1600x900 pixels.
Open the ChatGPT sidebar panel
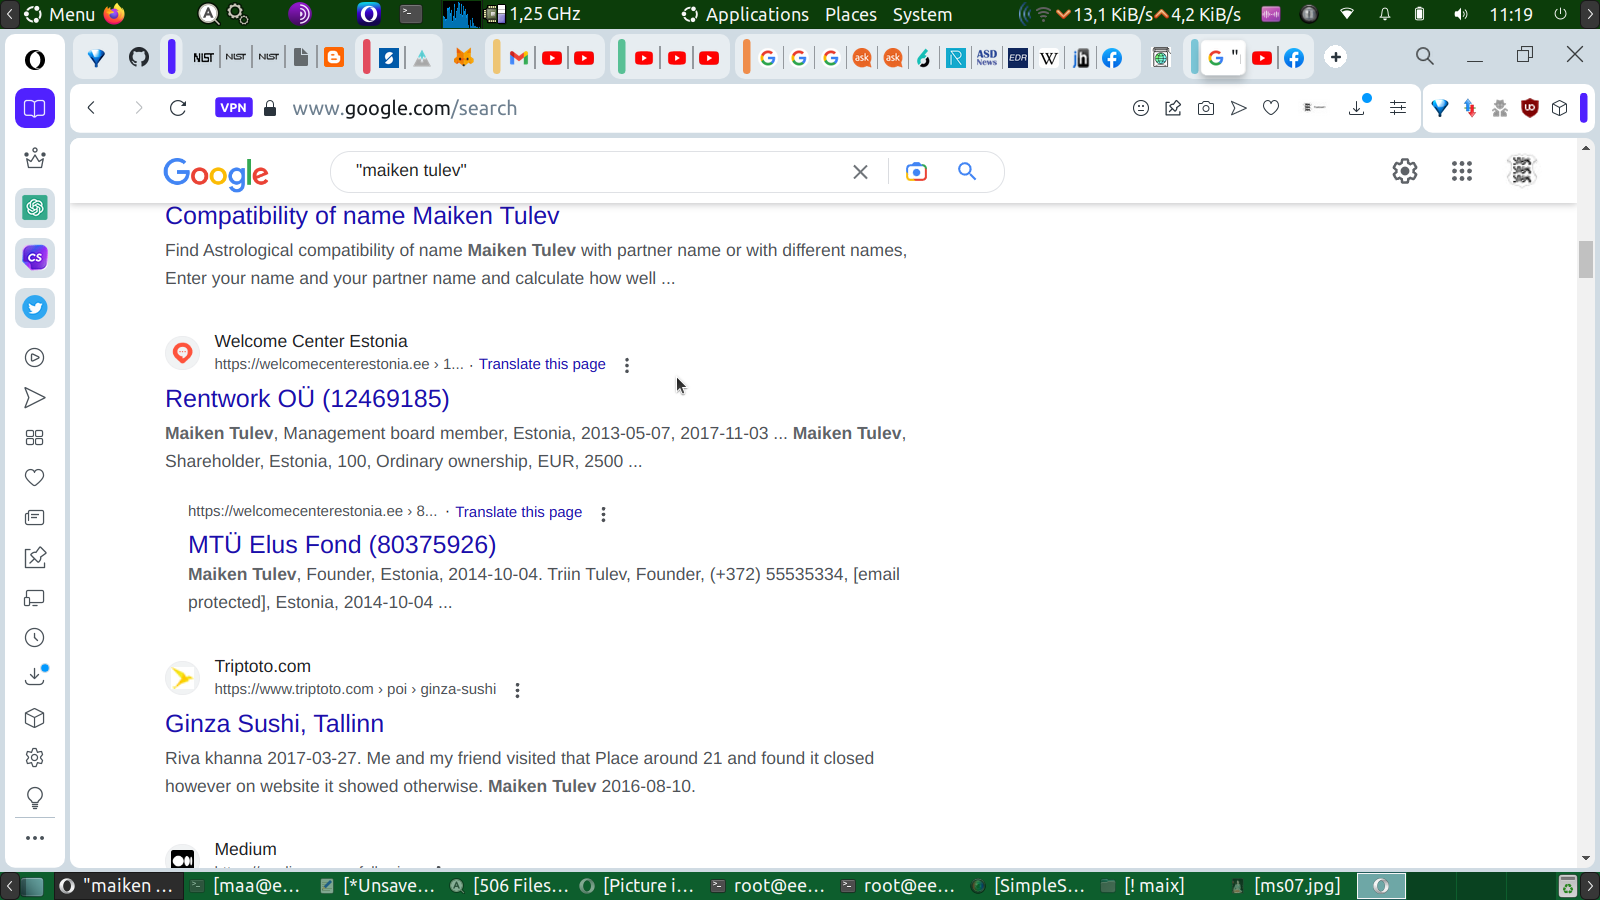click(x=35, y=208)
